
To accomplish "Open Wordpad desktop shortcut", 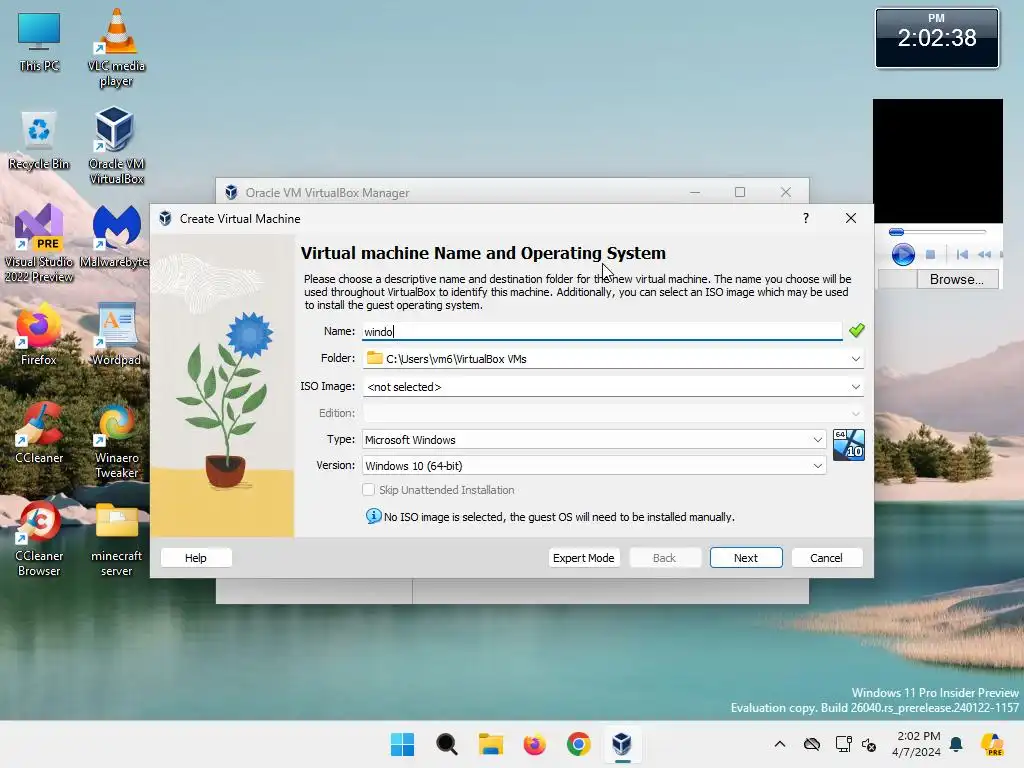I will pyautogui.click(x=116, y=334).
